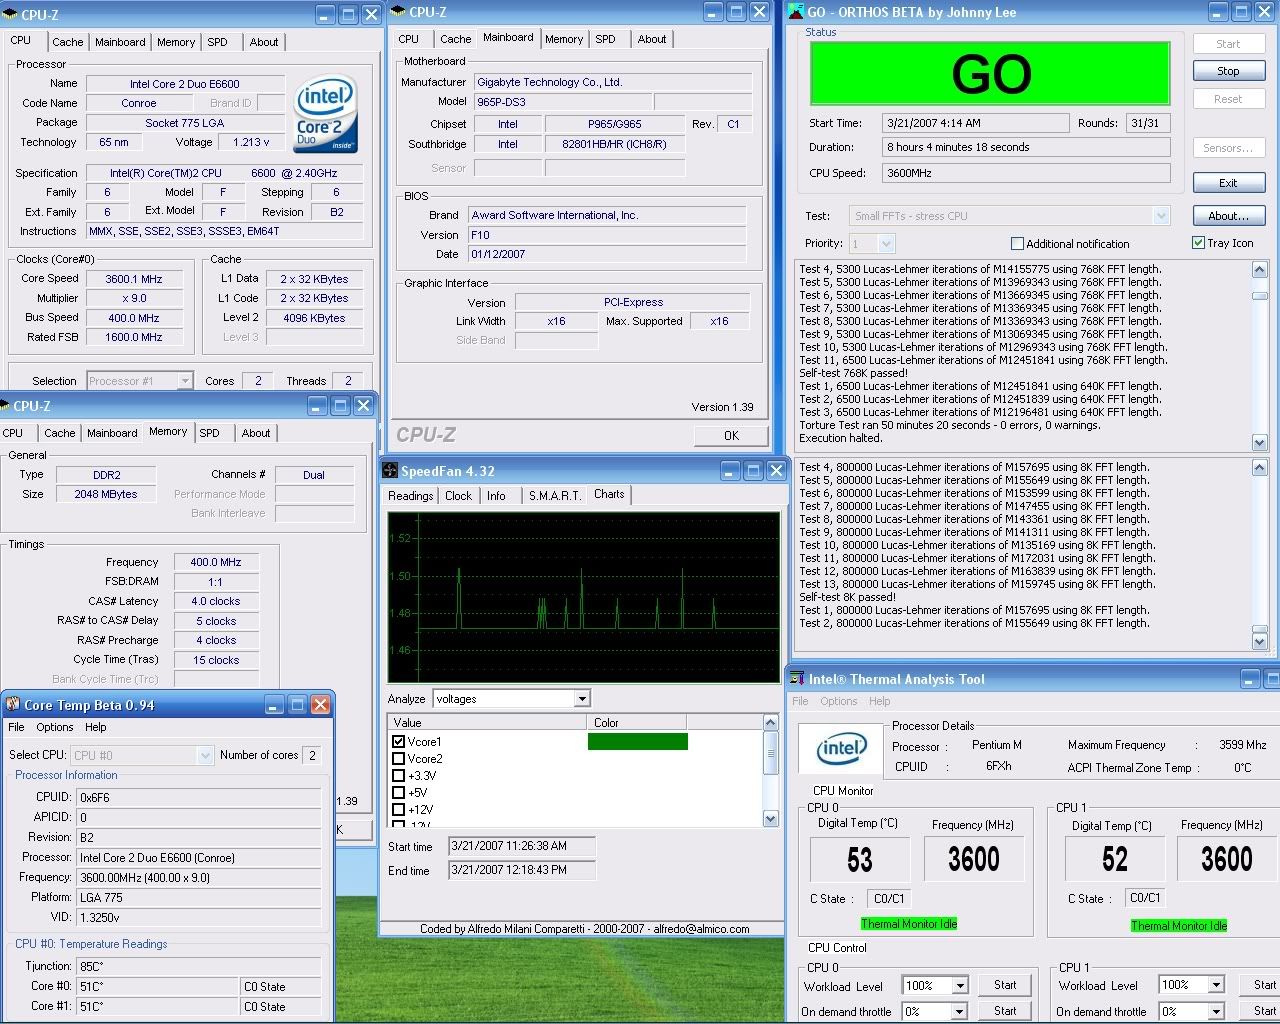Click the CPU-Z CPU window title bar icon
1280x1024 pixels.
click(x=10, y=15)
